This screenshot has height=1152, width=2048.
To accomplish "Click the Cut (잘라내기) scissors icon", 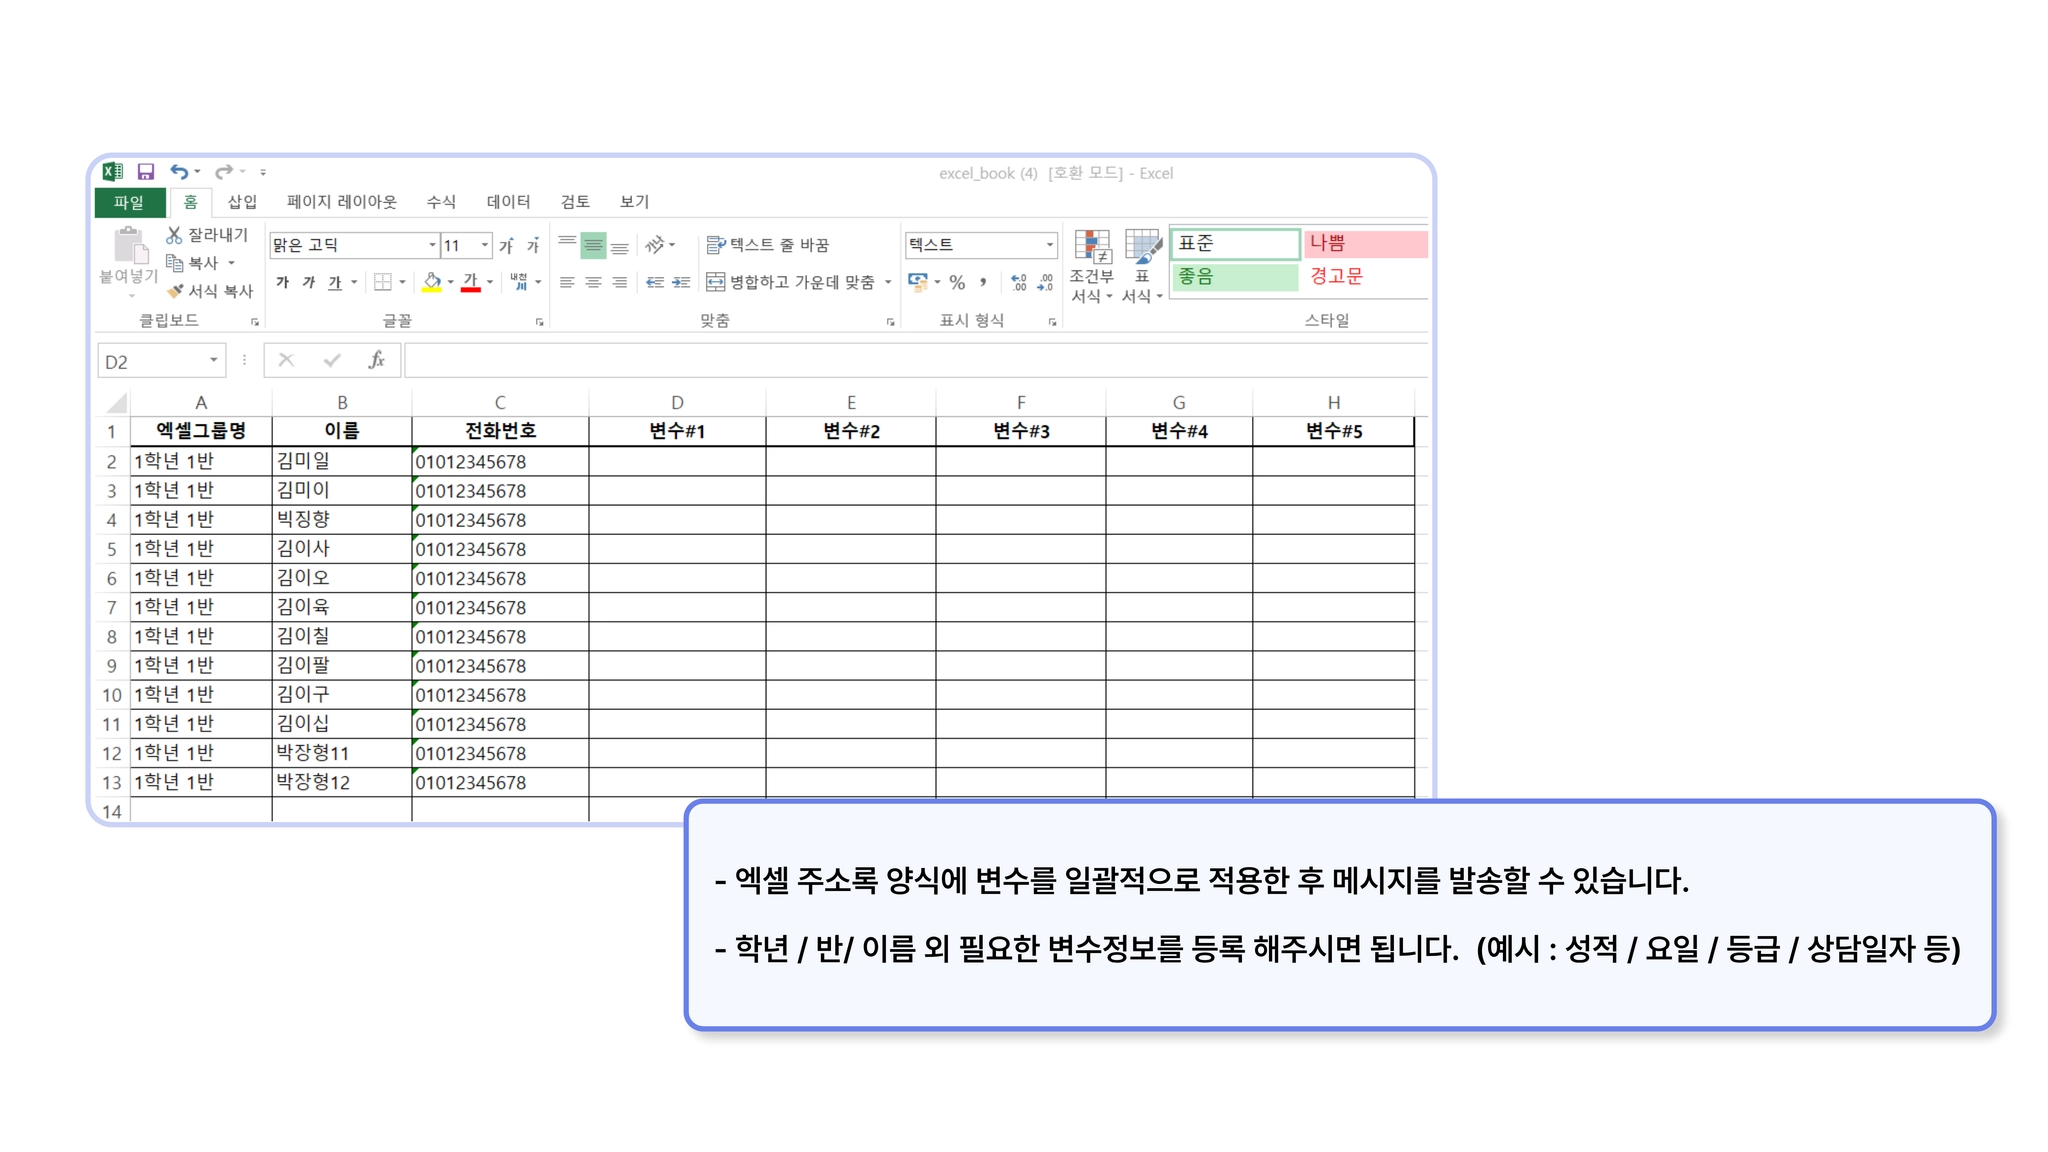I will pos(174,235).
